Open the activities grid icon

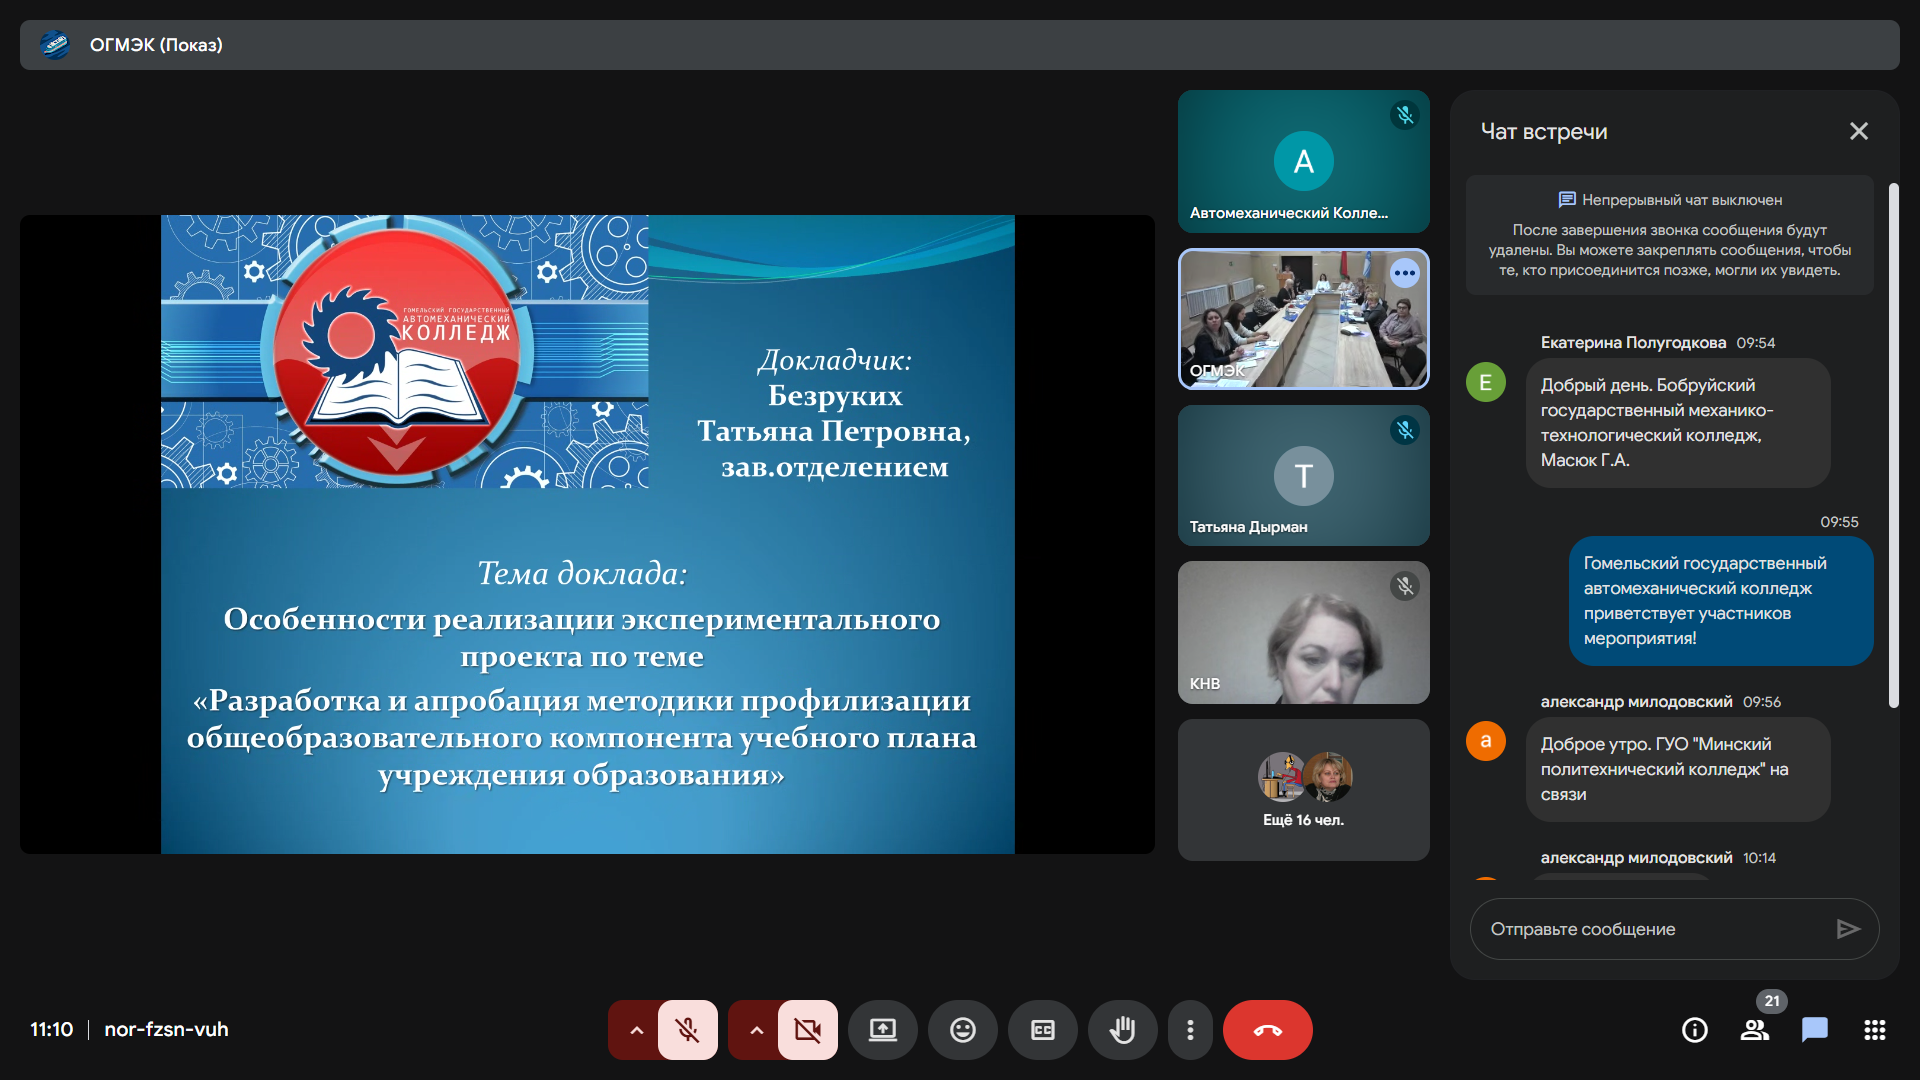click(x=1874, y=1030)
